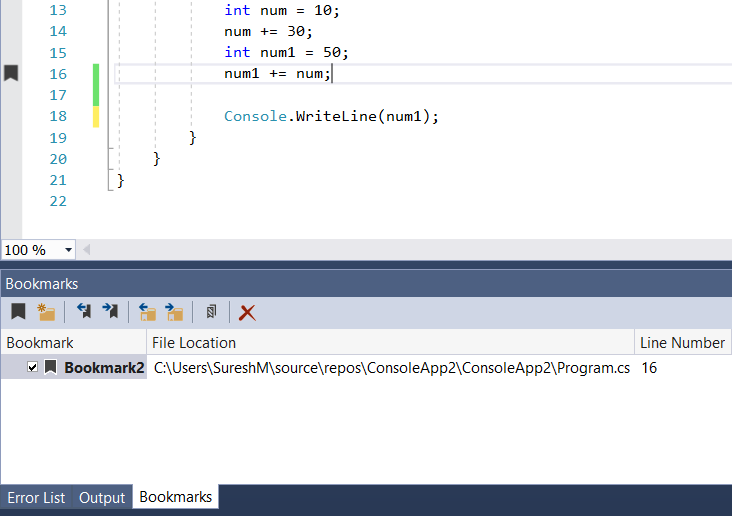
Task: Go to the previous bookmark
Action: 84,311
